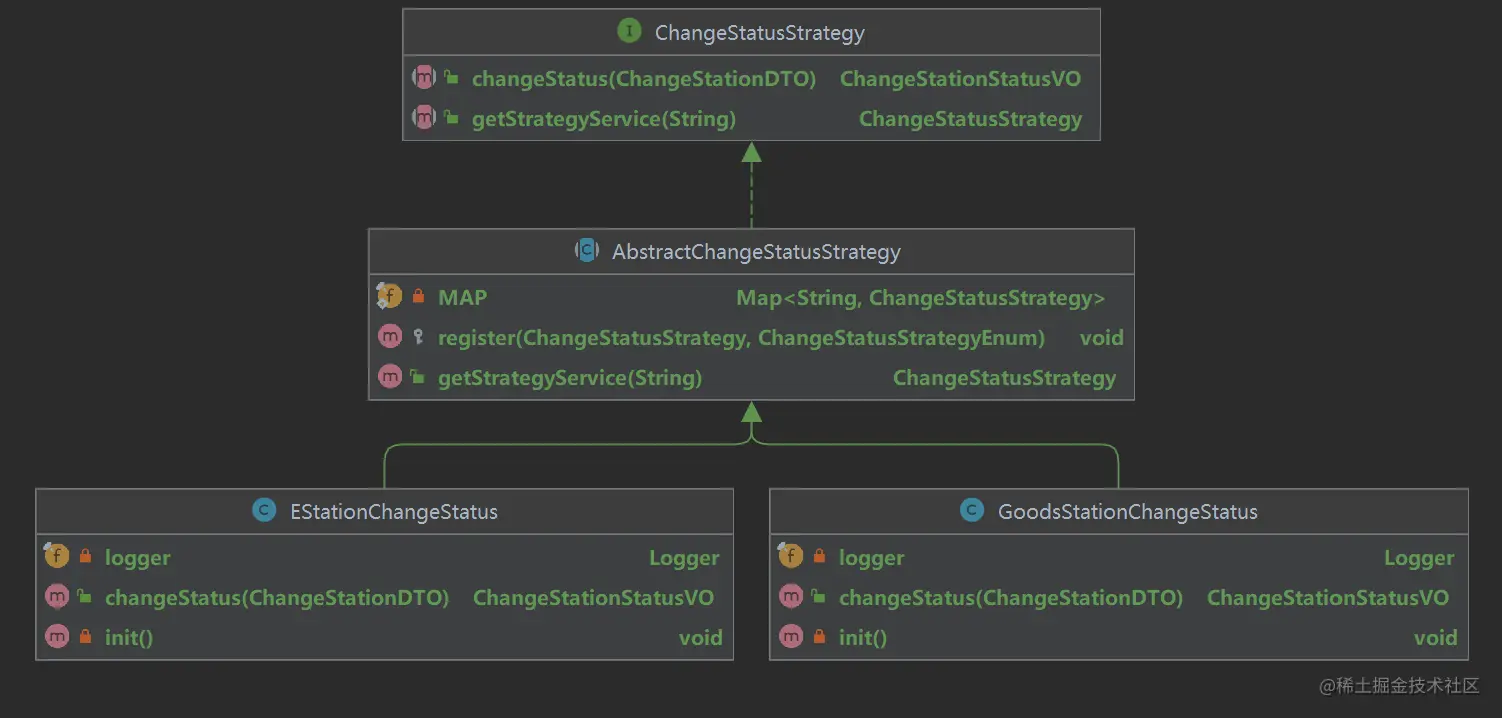The image size is (1502, 718).
Task: Click the public icon of changeStatus in ChangeStatusStrategy
Action: [452, 78]
